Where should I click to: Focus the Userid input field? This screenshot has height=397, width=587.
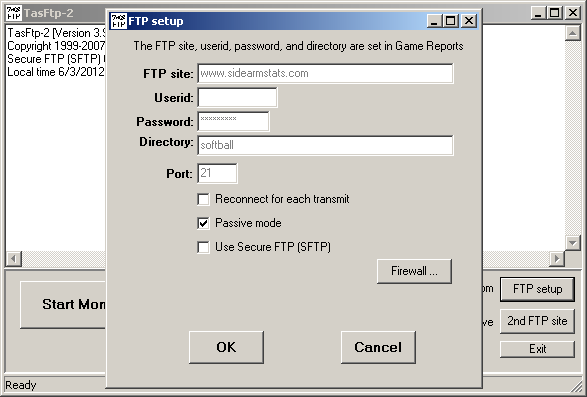tap(237, 97)
